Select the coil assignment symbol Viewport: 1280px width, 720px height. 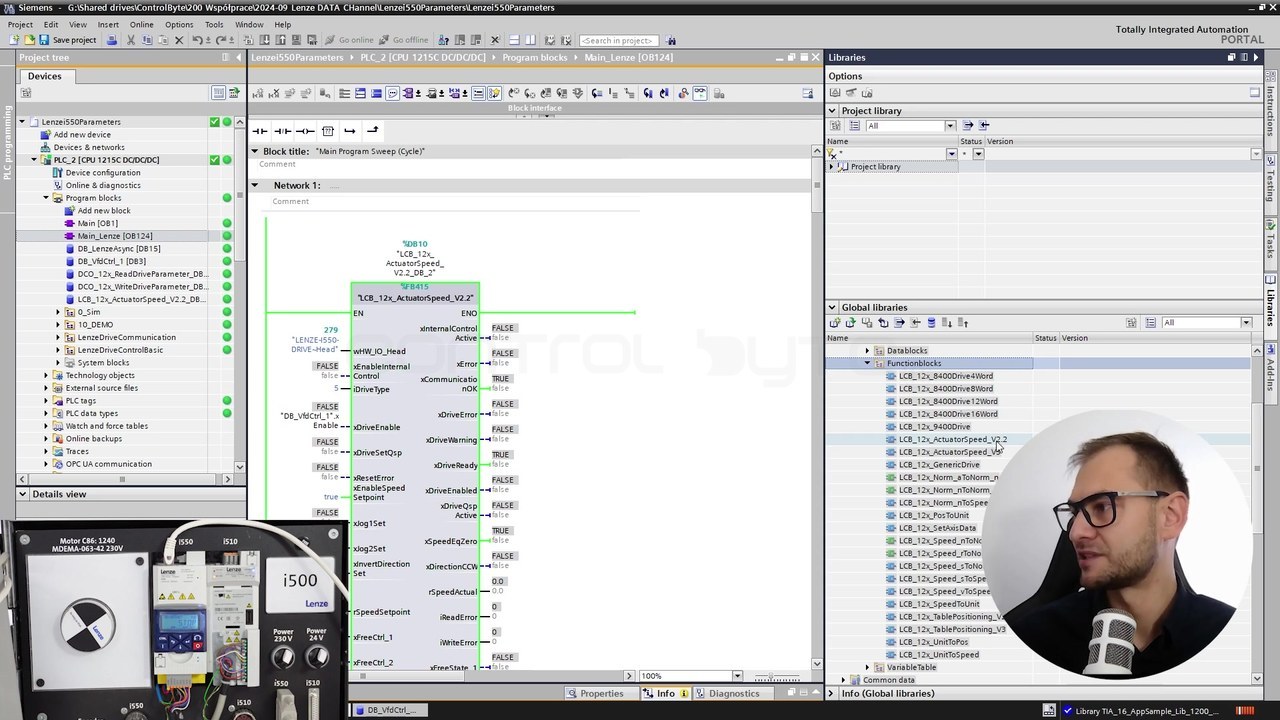[305, 131]
